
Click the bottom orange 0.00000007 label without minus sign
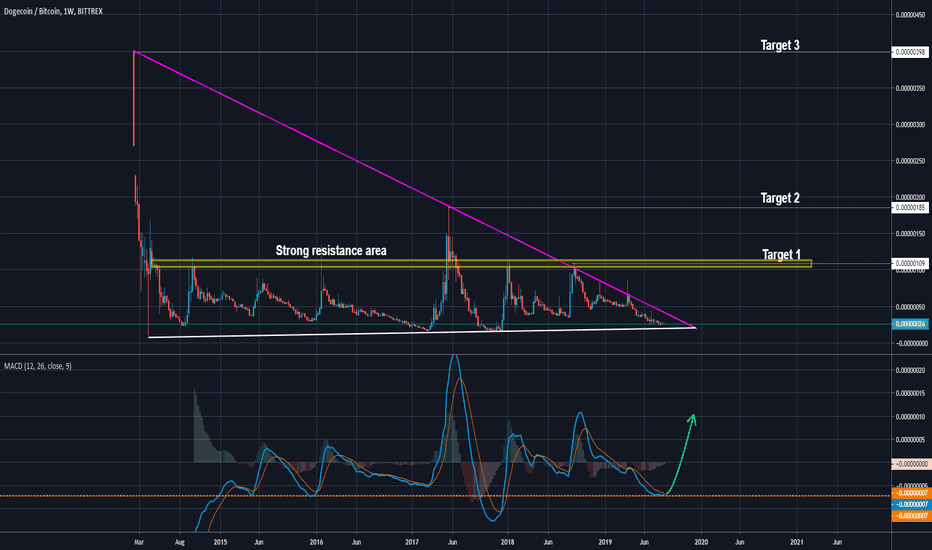[x=910, y=516]
